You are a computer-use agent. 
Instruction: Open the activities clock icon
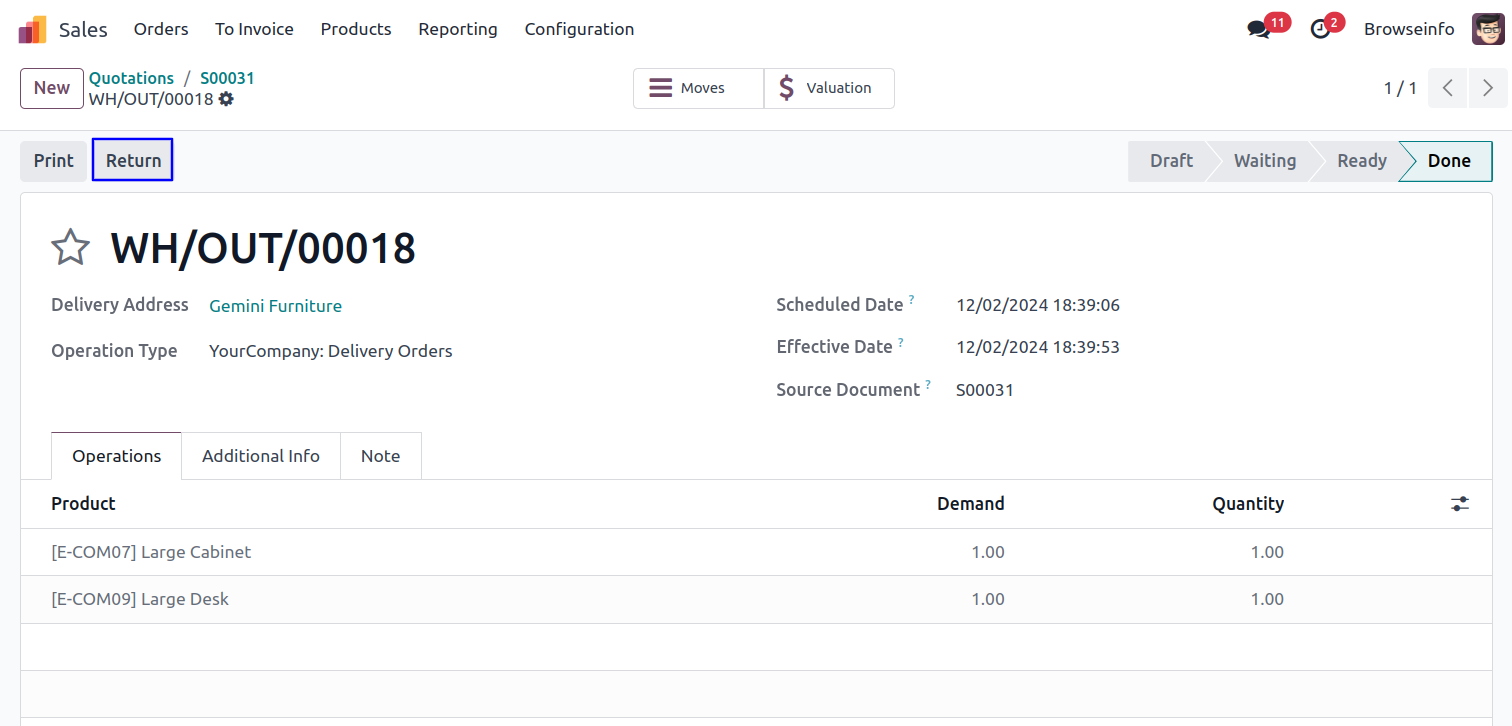click(1320, 30)
